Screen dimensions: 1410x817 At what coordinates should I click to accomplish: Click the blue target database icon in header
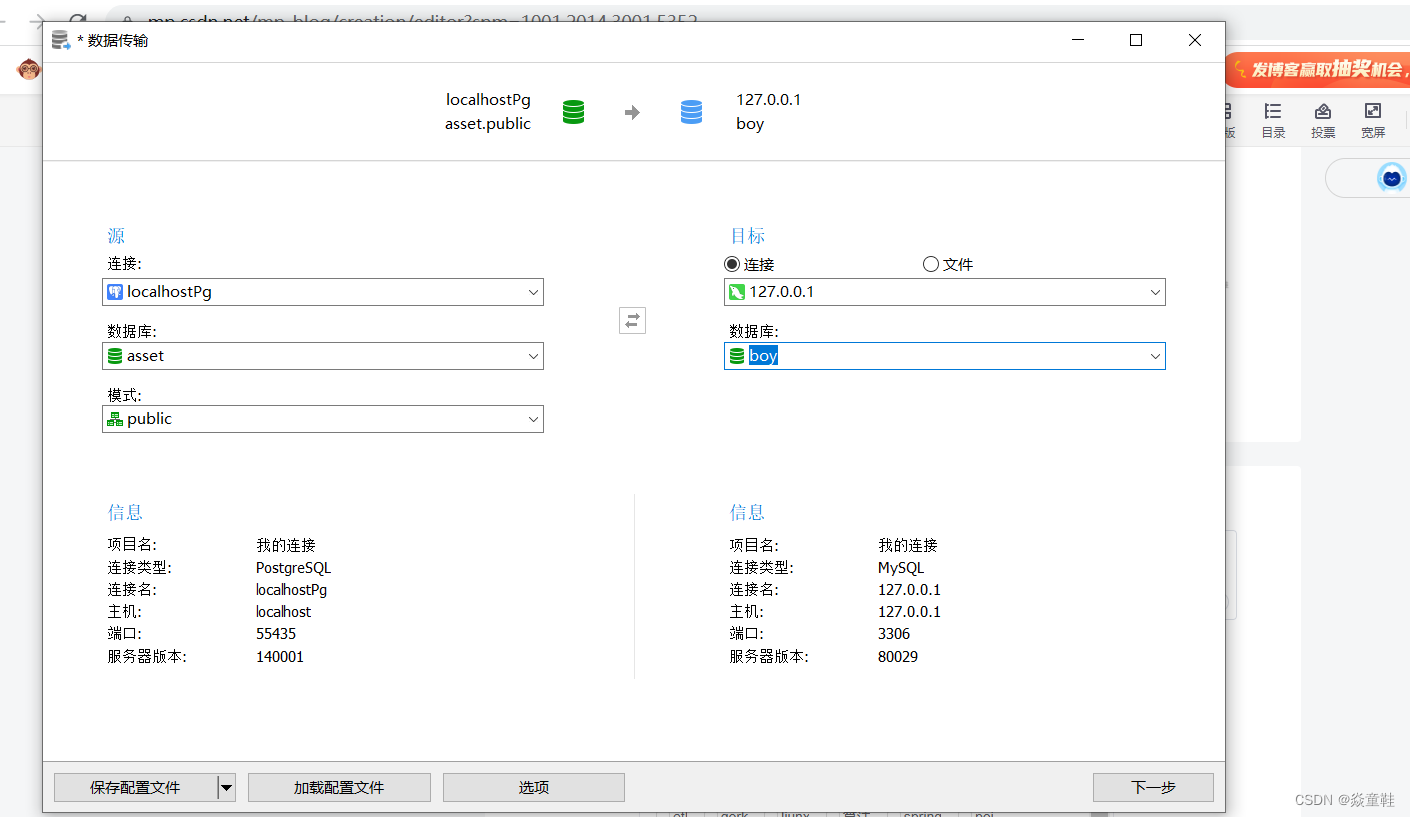(691, 112)
